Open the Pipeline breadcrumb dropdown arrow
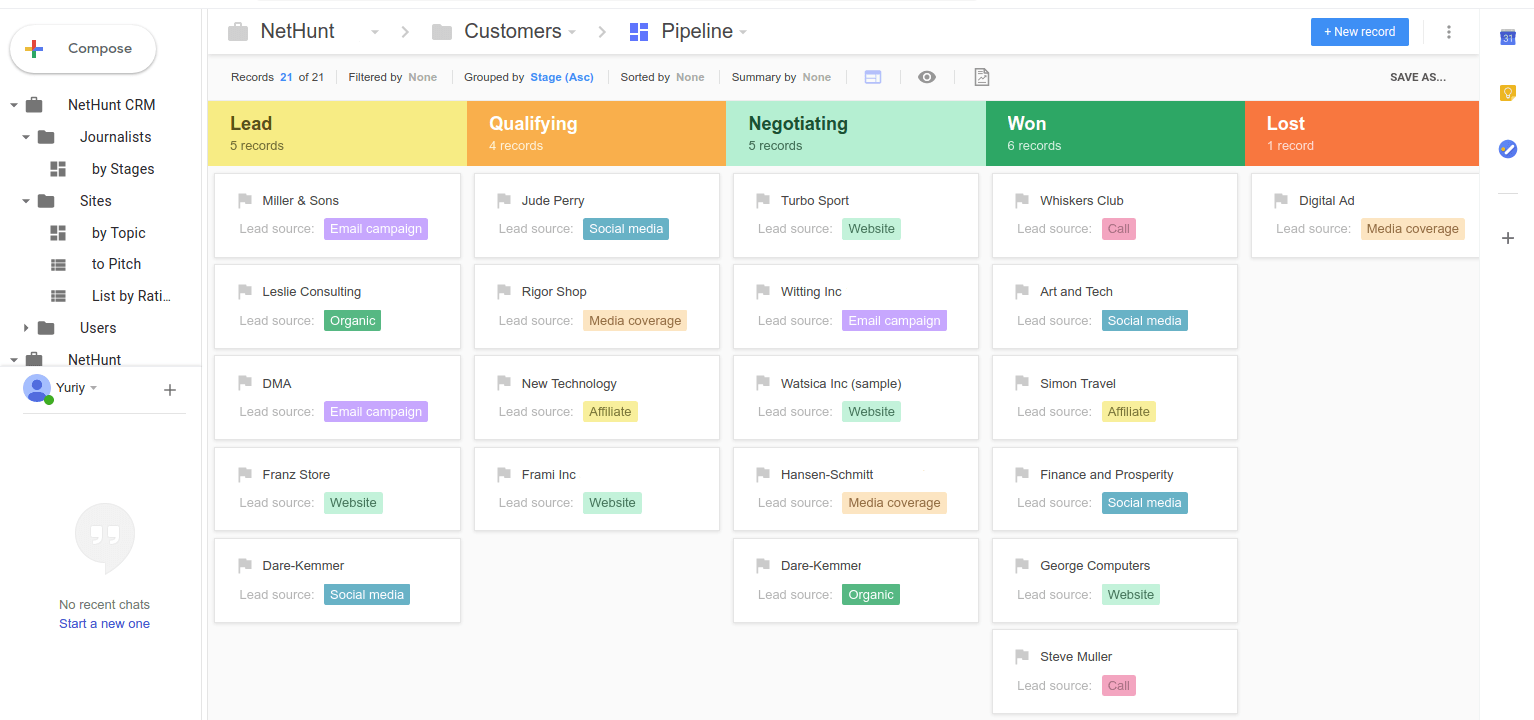The width and height of the screenshot is (1534, 720). click(x=743, y=32)
